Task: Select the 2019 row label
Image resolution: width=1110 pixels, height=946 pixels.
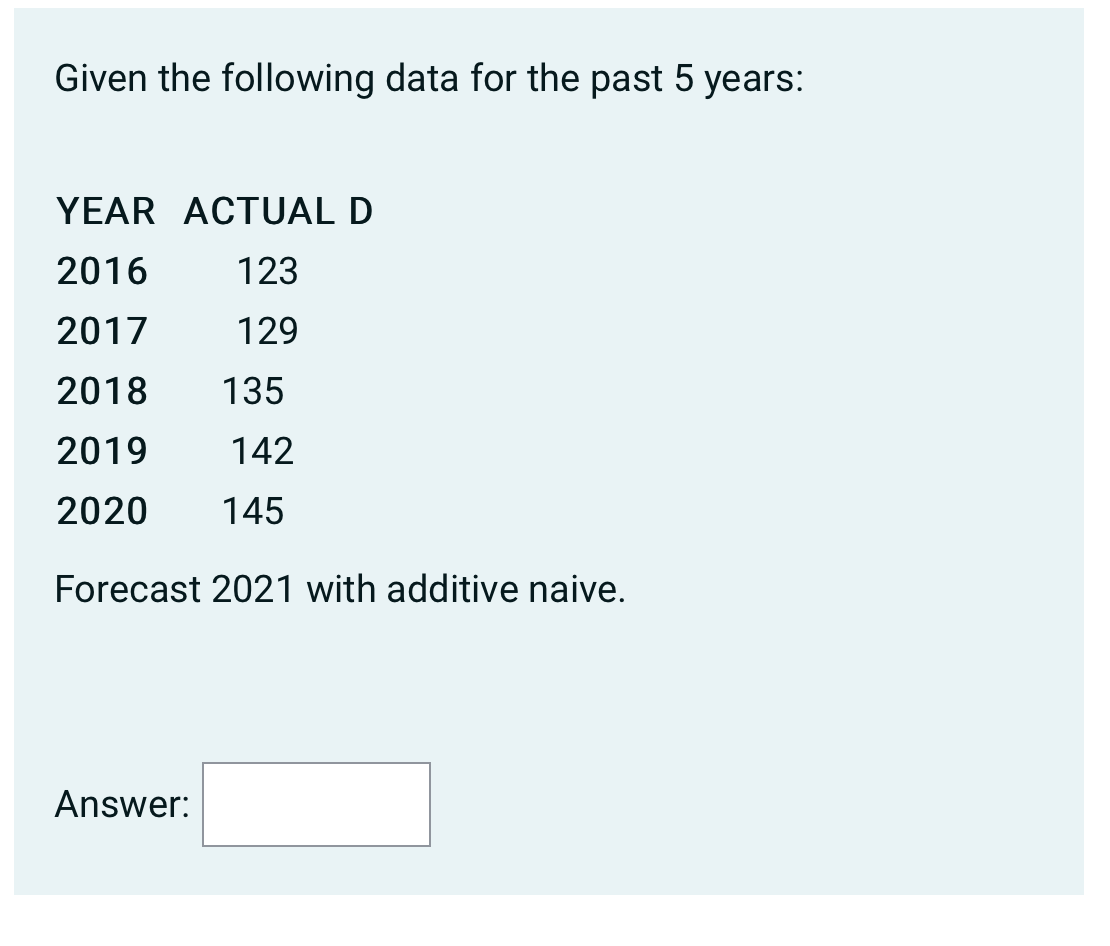Action: pos(101,451)
